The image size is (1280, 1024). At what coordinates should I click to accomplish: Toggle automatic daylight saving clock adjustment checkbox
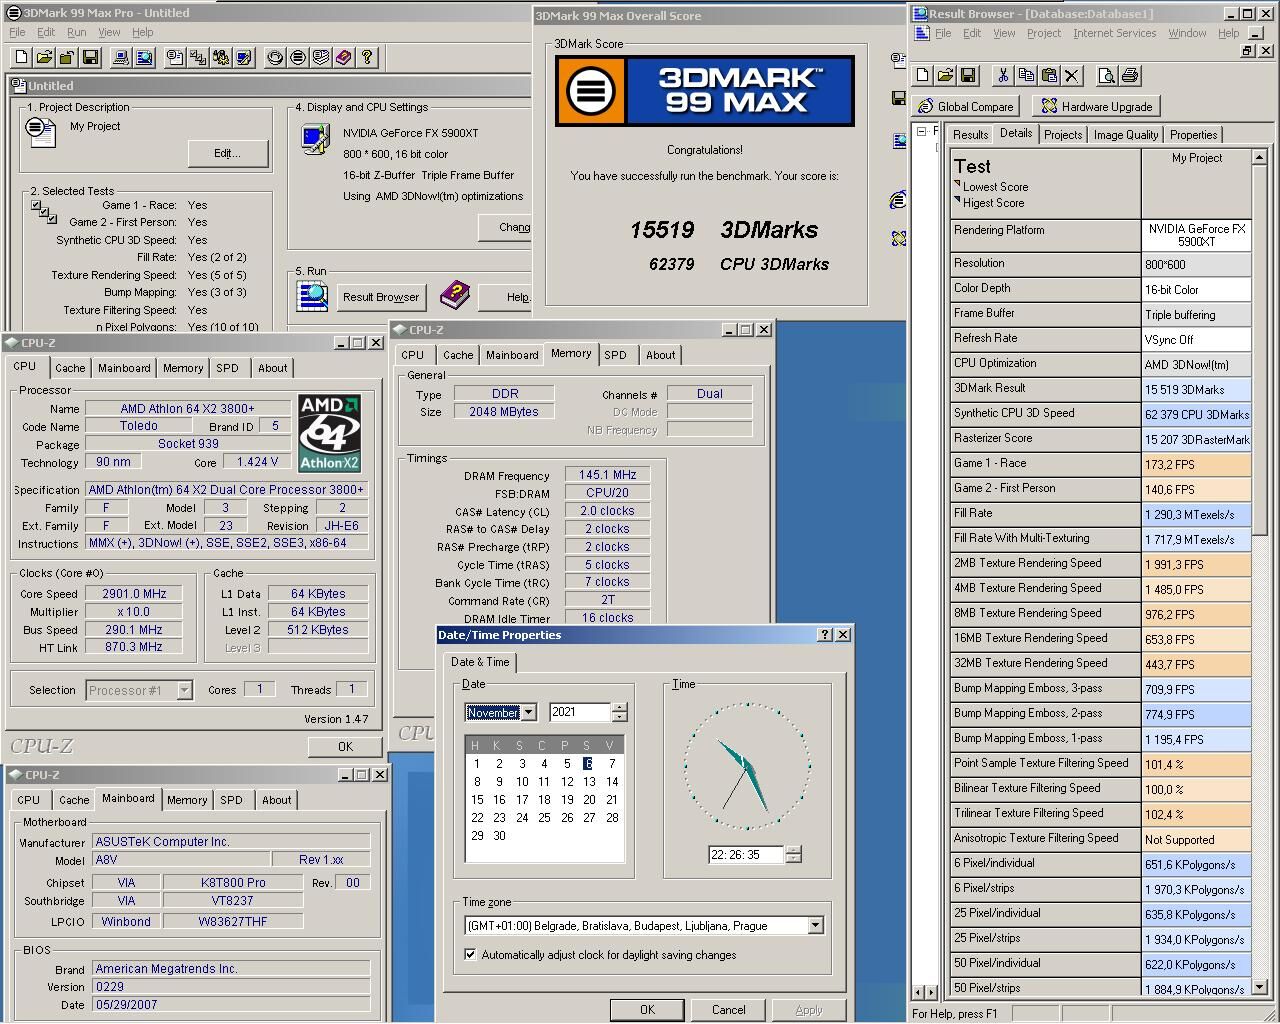pyautogui.click(x=470, y=955)
